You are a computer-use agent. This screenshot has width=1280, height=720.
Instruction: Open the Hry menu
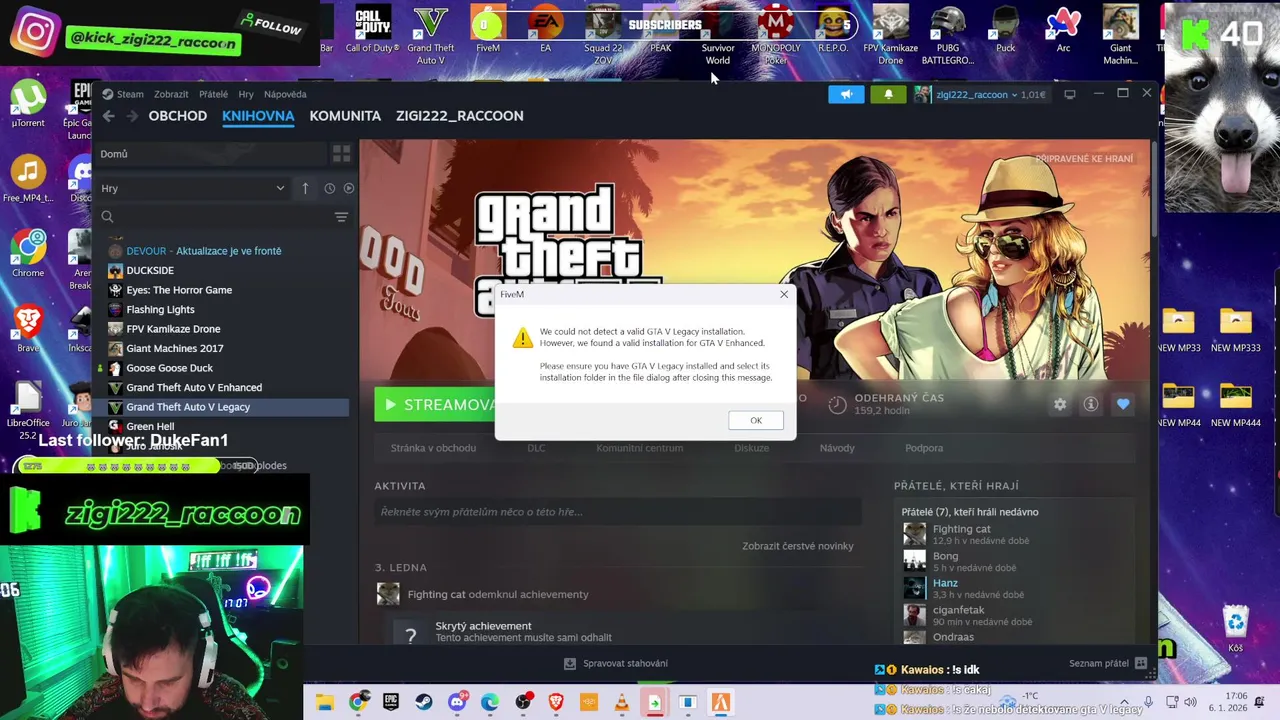246,94
